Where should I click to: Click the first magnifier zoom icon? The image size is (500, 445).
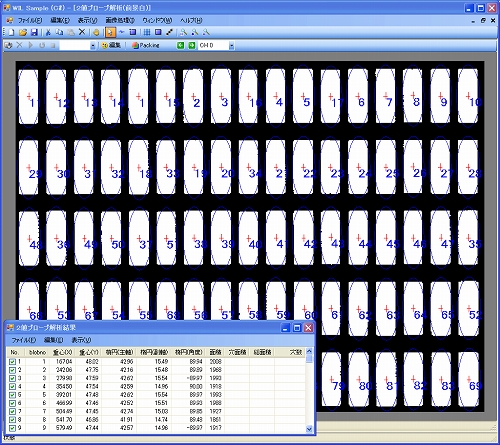click(x=184, y=32)
